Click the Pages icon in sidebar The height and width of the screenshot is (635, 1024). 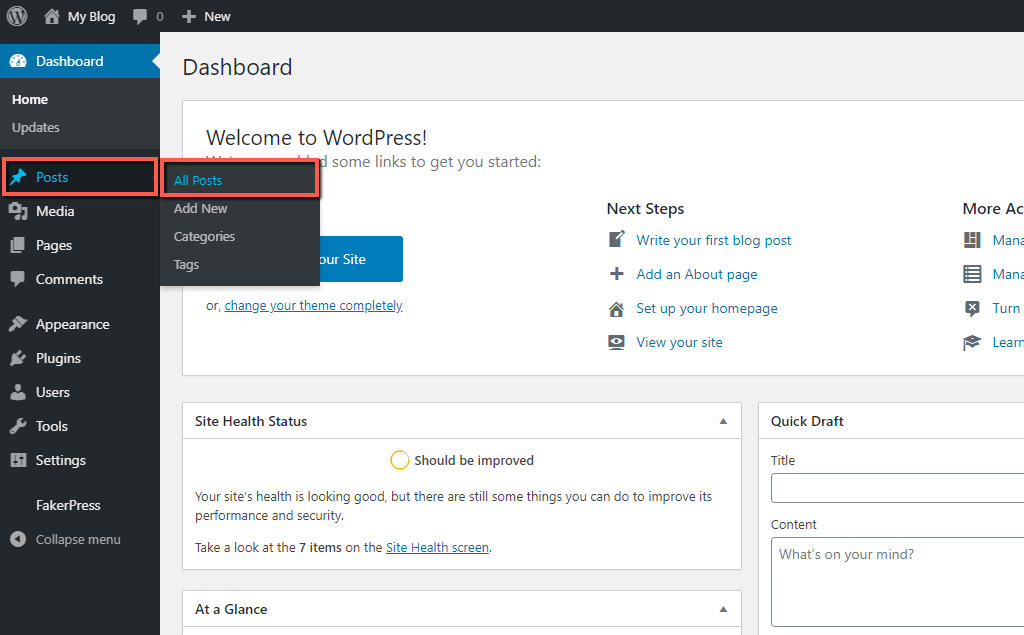point(18,245)
